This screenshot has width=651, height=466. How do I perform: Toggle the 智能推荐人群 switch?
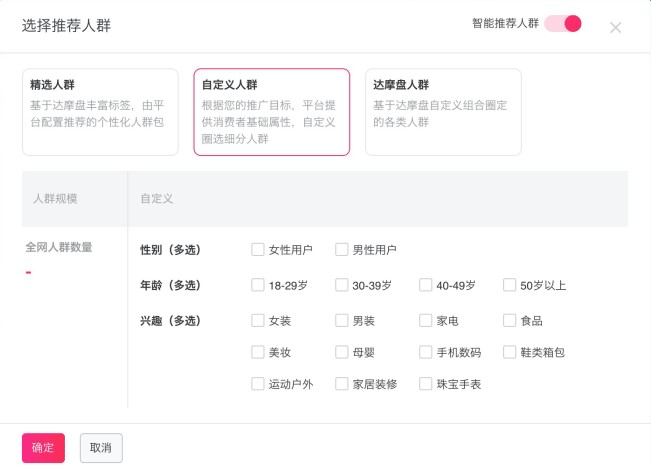pos(563,23)
